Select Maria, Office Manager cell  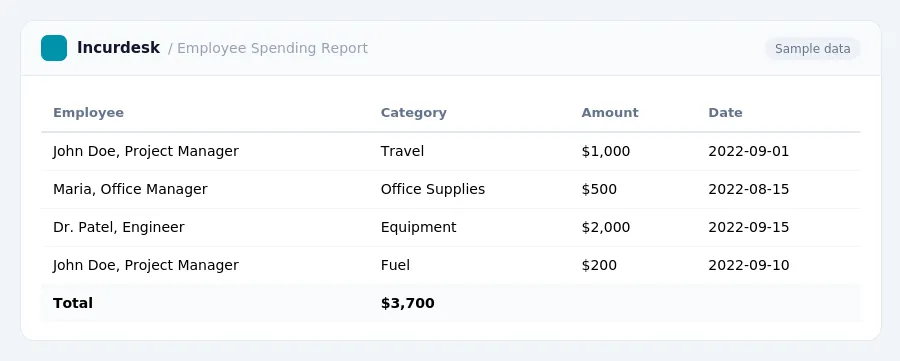pyautogui.click(x=130, y=189)
